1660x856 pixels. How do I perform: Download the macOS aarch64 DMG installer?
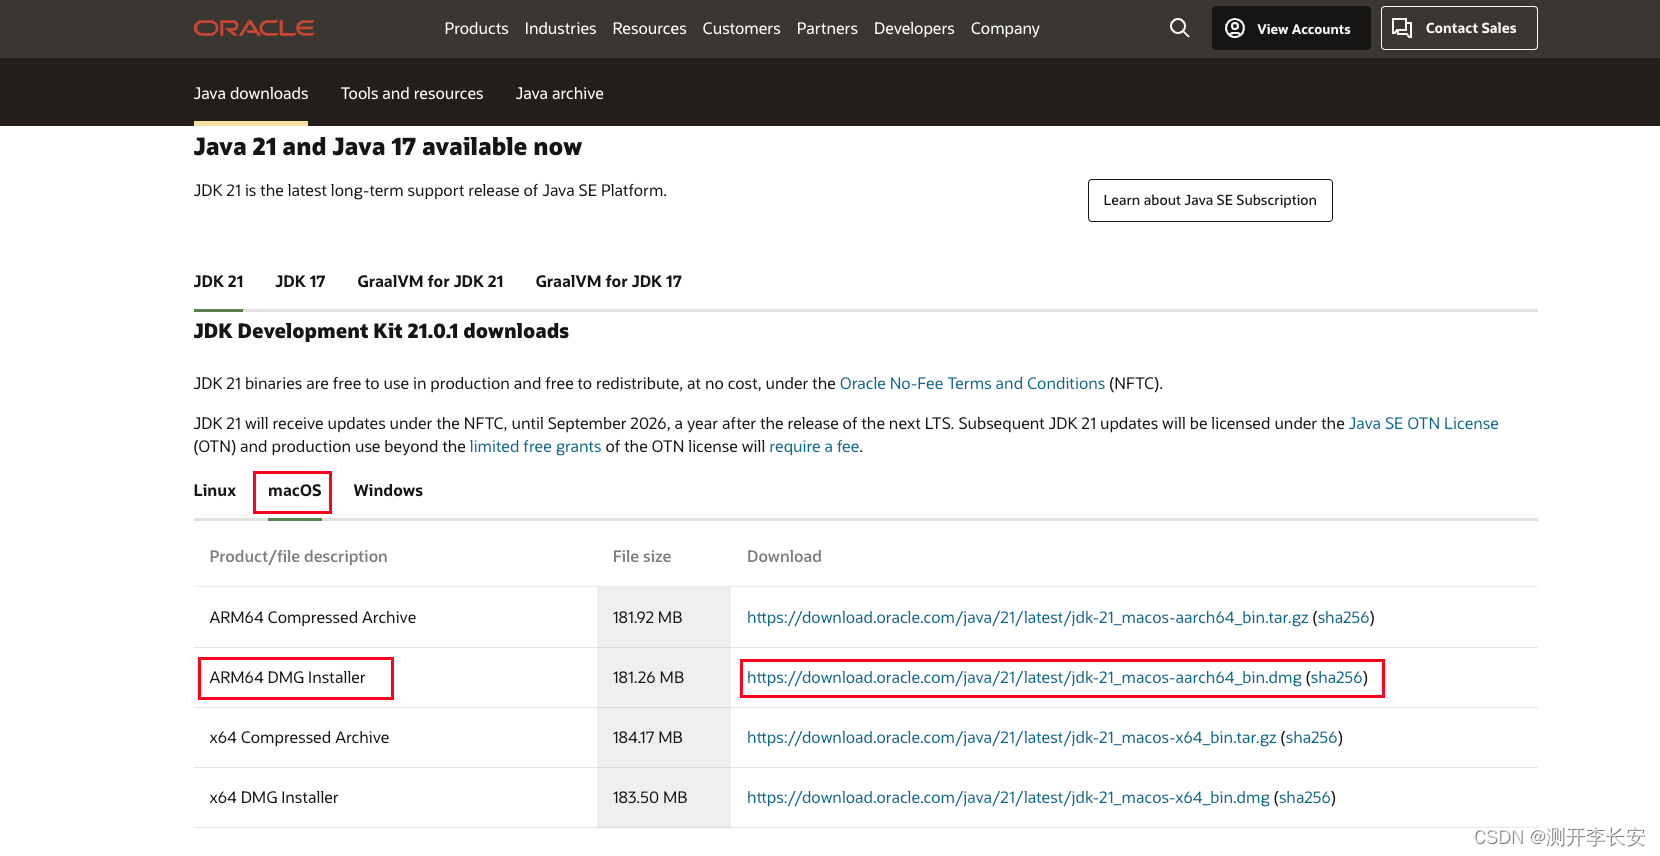click(1024, 677)
